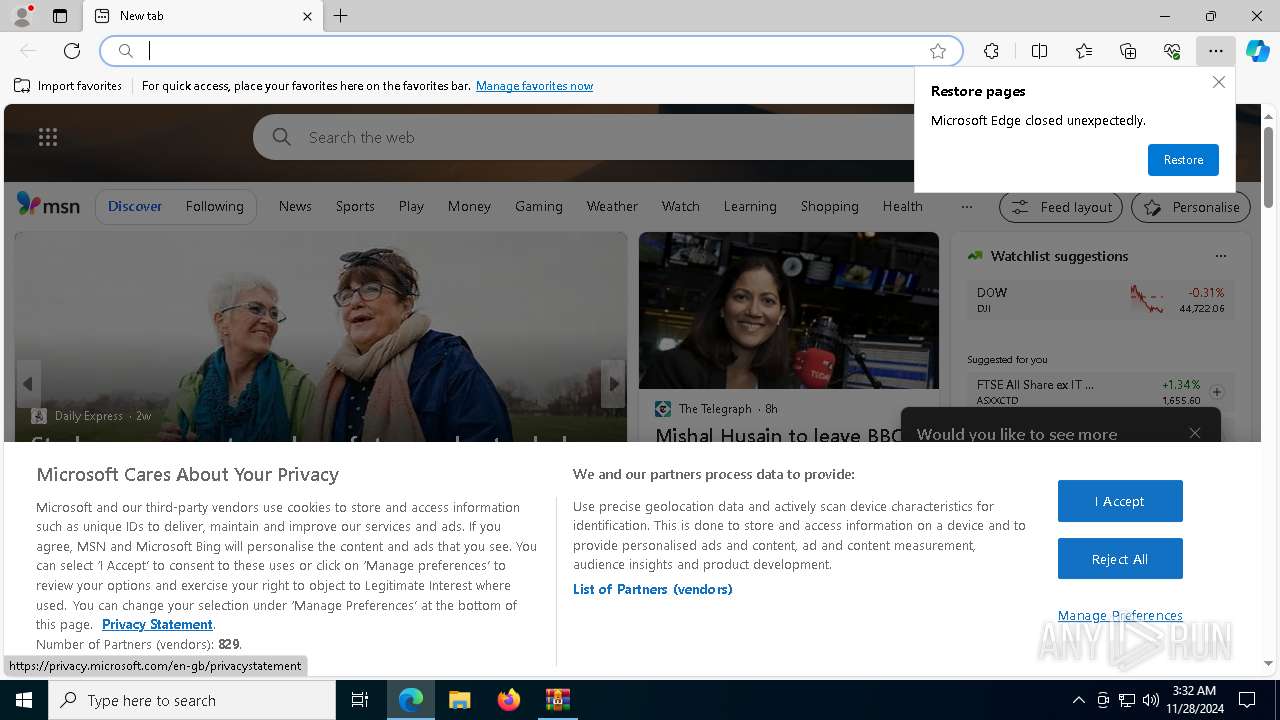Open the volume control
The height and width of the screenshot is (720, 1280).
point(1151,700)
